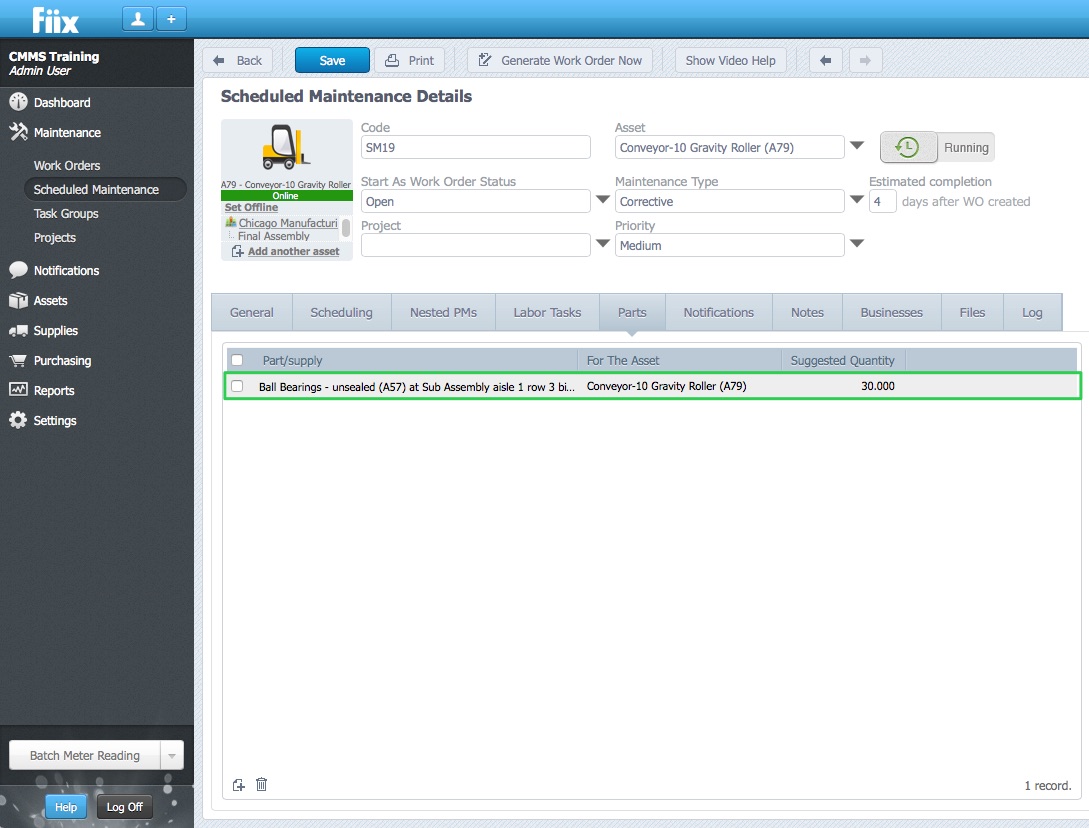
Task: Go to previous record arrow
Action: click(826, 60)
